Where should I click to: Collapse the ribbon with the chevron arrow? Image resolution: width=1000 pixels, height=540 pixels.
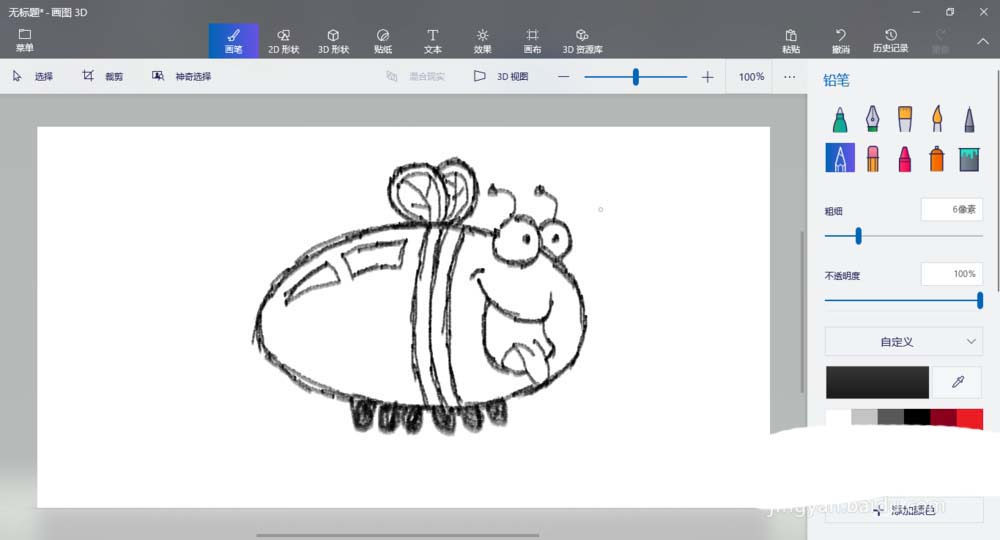click(983, 41)
